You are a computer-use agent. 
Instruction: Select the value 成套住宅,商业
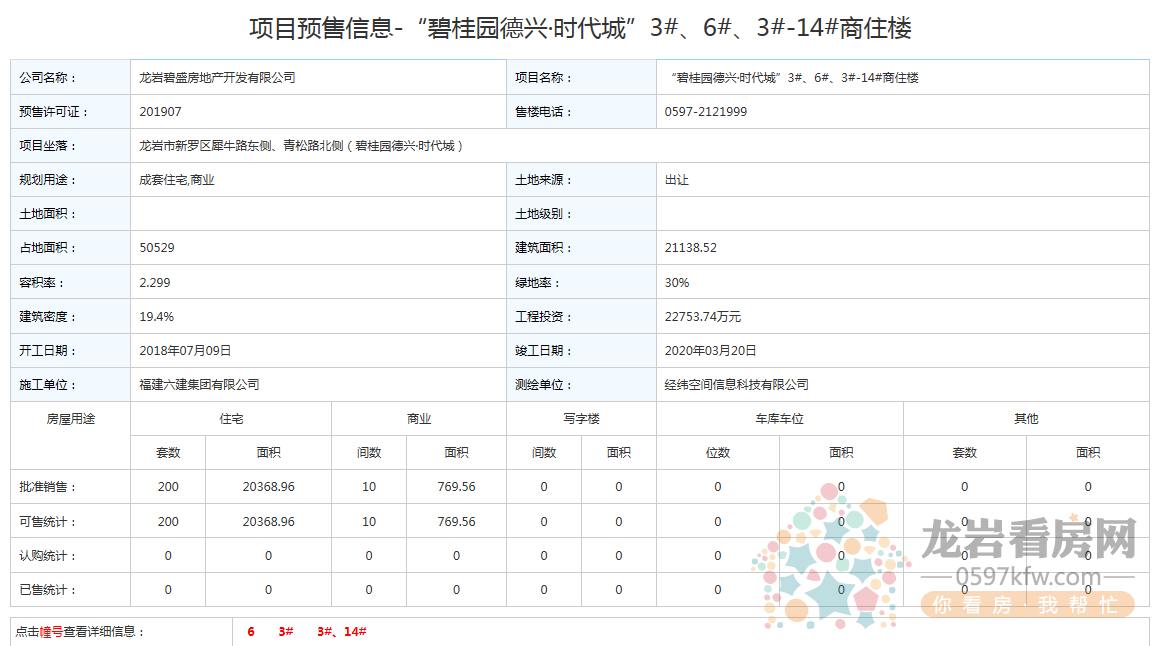pos(177,180)
